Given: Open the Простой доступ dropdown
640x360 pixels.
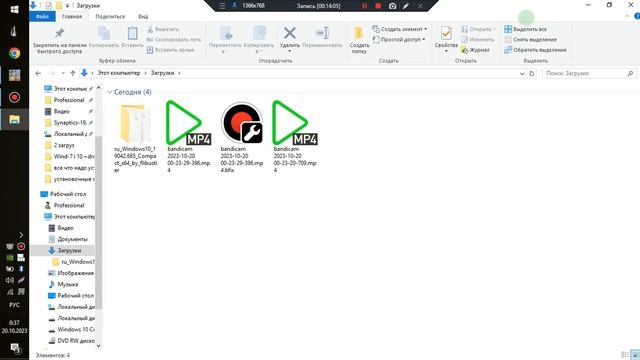Looking at the screenshot, I should click(x=398, y=40).
